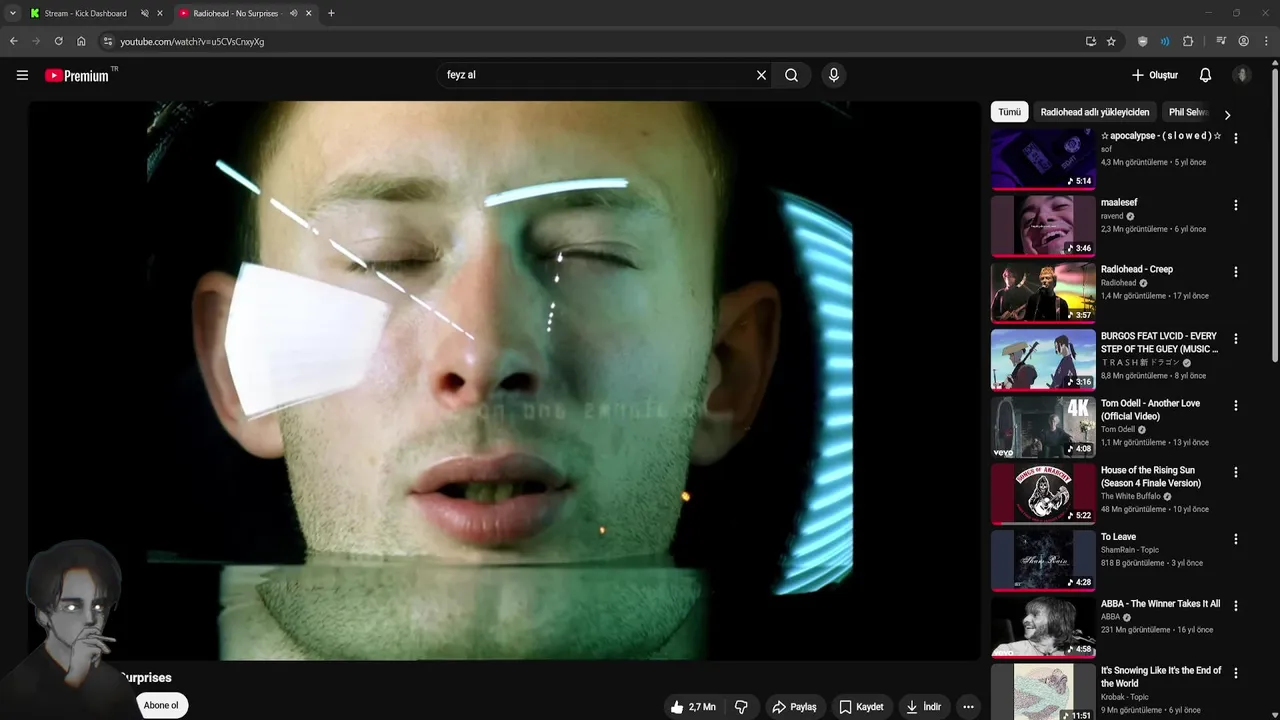Open the shield ad-blocker extension
The height and width of the screenshot is (720, 1280).
pos(1143,41)
